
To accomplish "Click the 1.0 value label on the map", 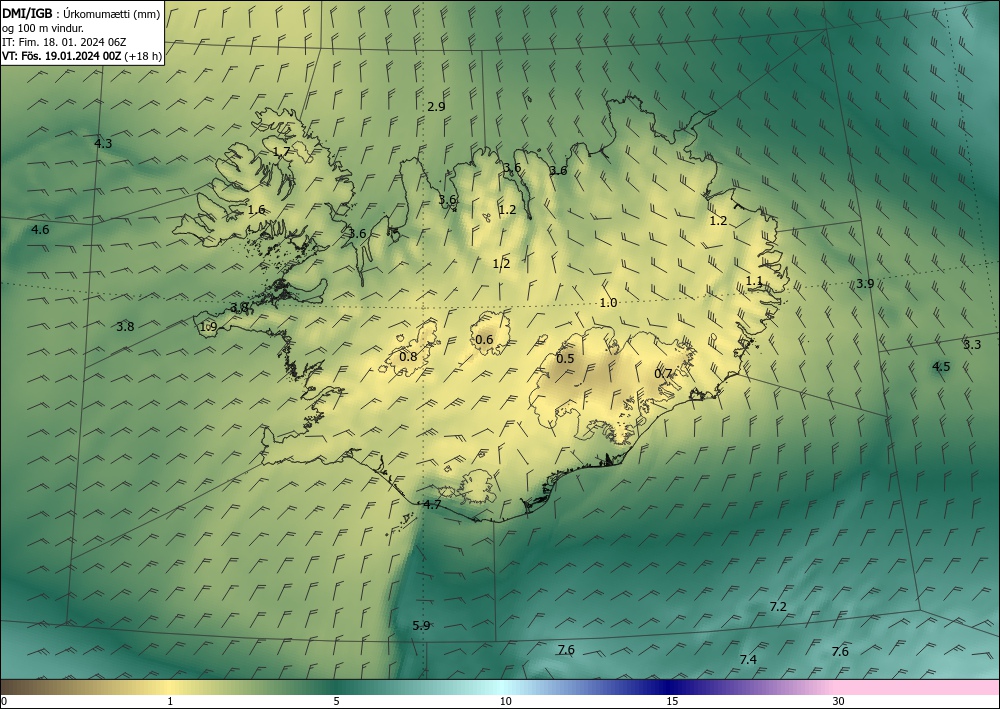I will [608, 303].
